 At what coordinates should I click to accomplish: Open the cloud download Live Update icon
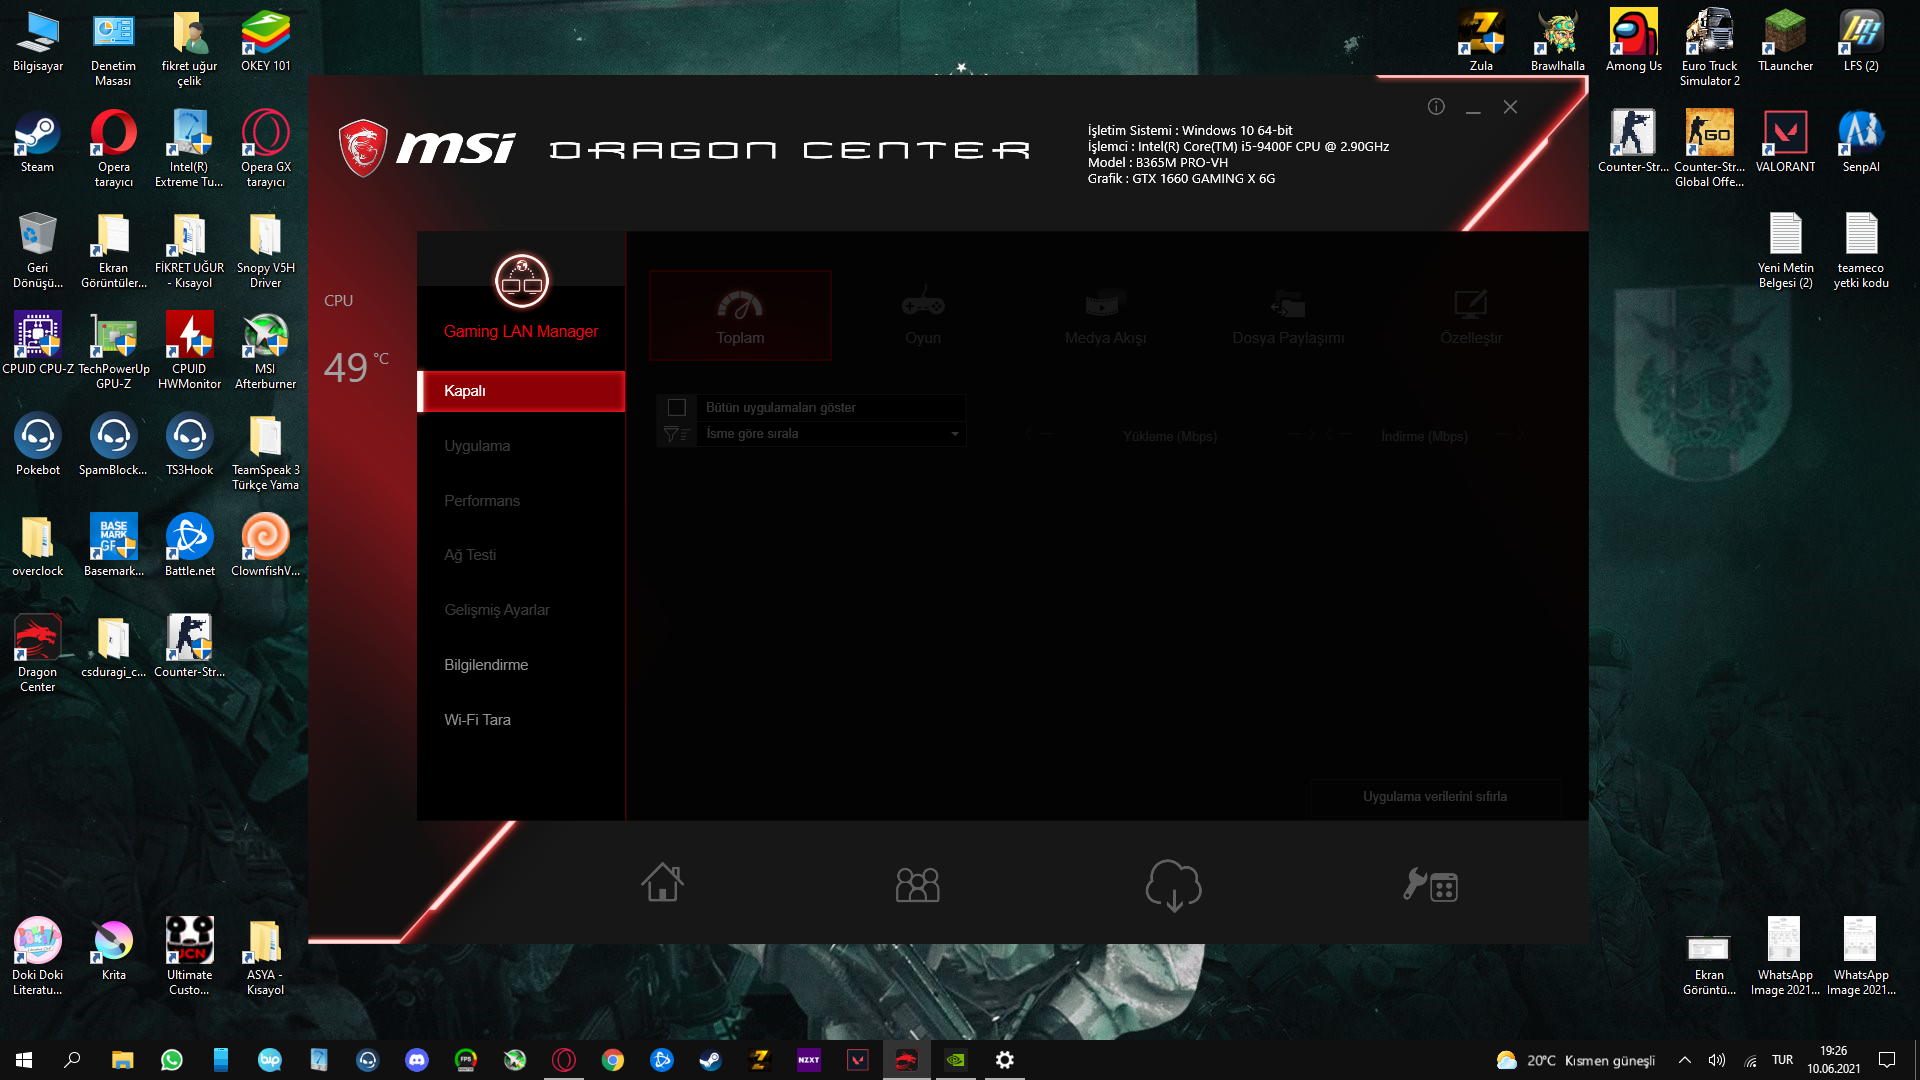[1173, 885]
